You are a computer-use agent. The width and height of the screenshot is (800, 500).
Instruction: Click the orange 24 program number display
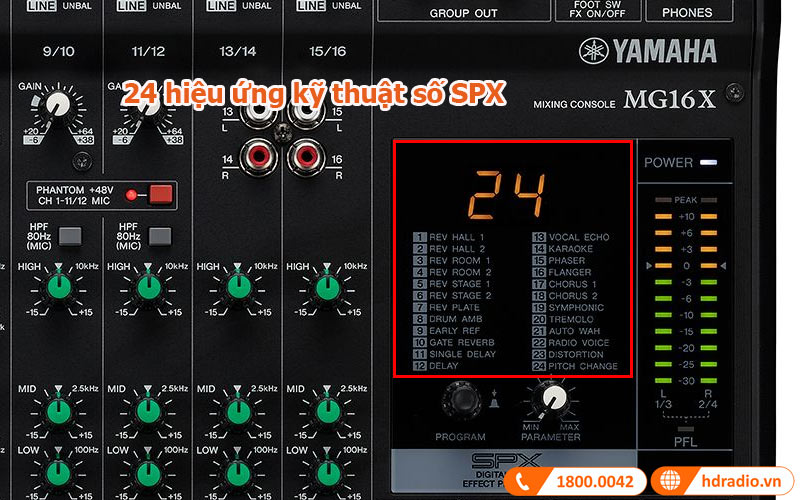[x=506, y=195]
